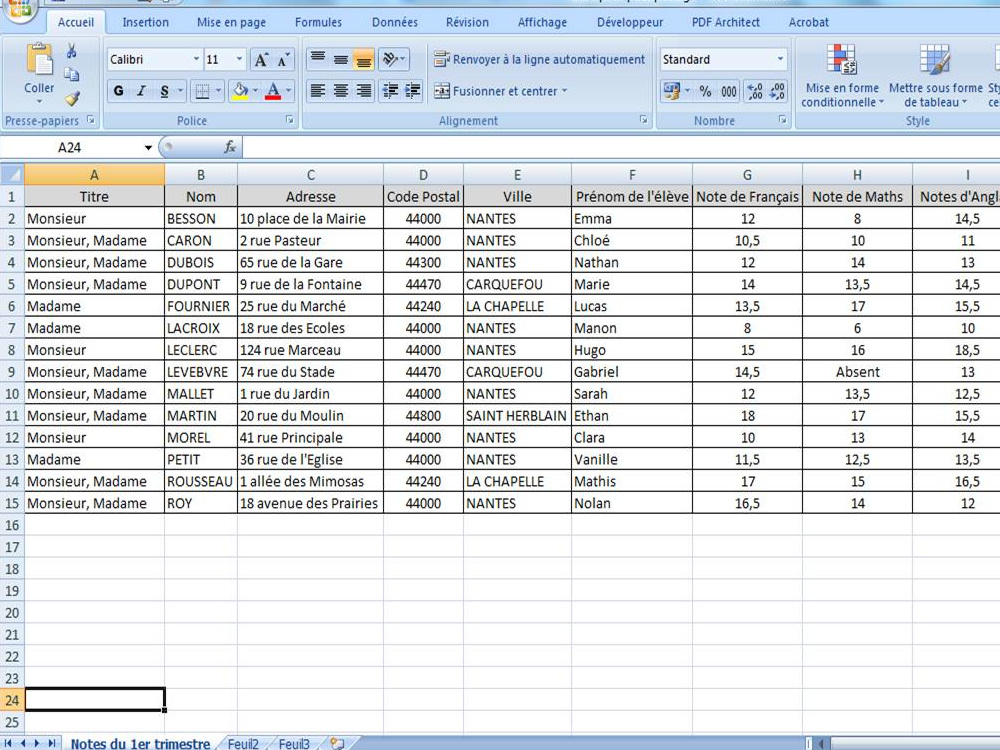Click the Copy icon in Presse-papiers
This screenshot has height=750, width=1000.
[x=72, y=75]
